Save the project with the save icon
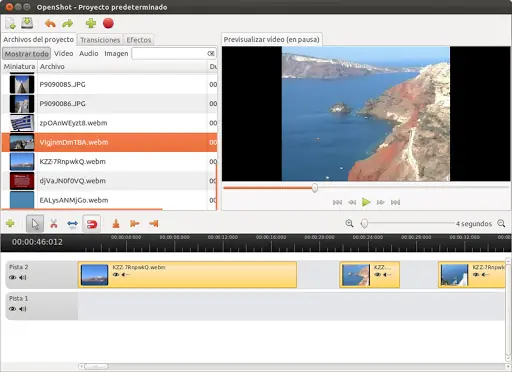Viewport: 512px width, 372px height. 27,23
